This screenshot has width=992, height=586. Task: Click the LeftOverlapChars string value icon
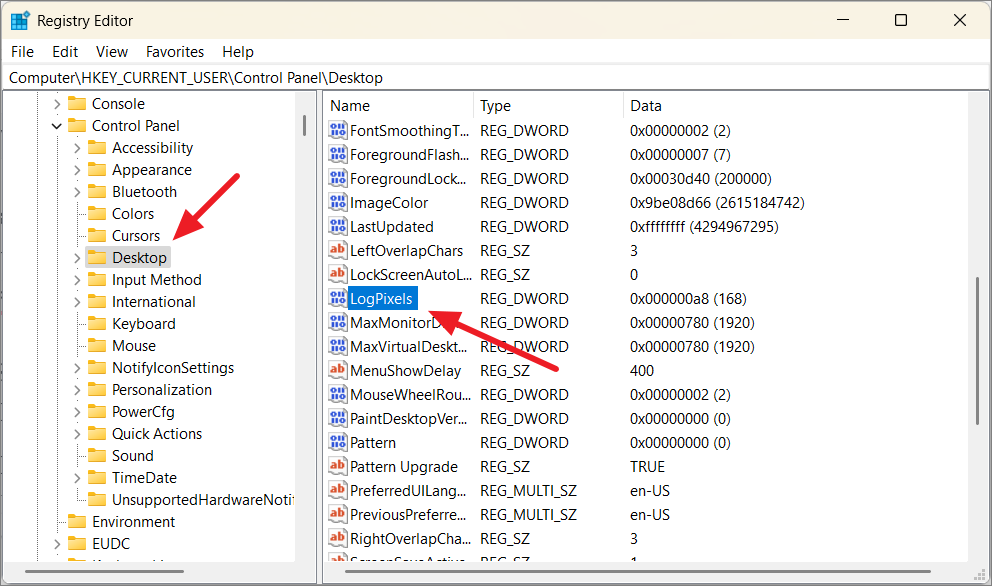coord(338,251)
